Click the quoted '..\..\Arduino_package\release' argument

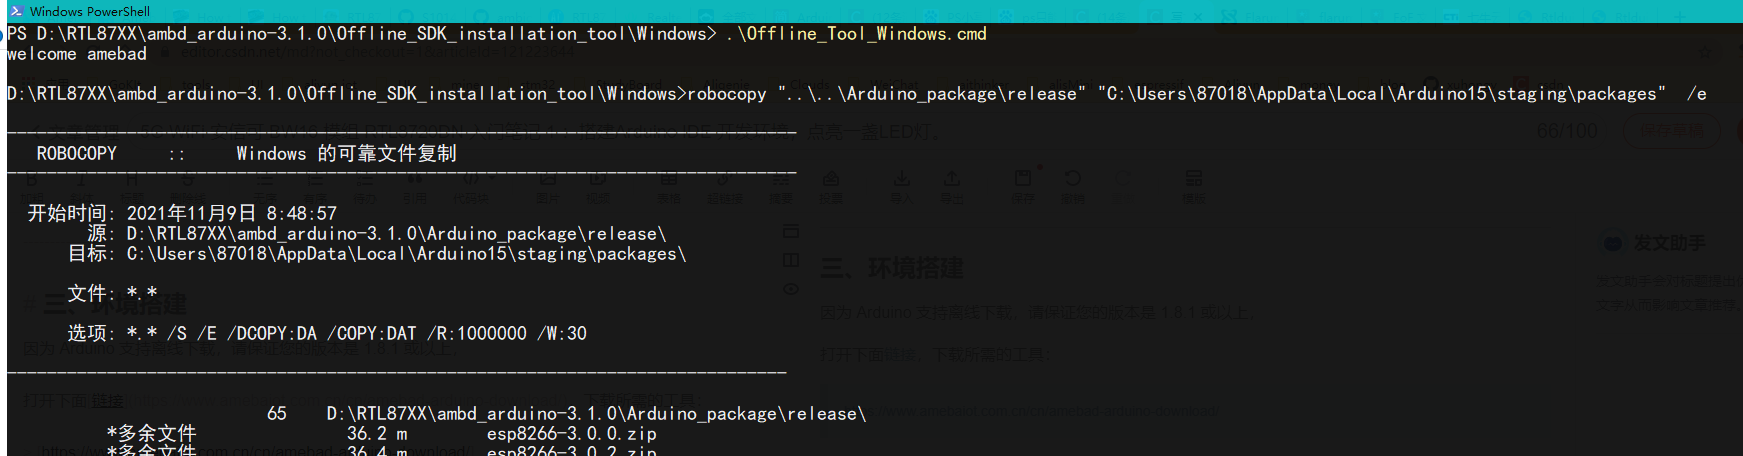[932, 94]
